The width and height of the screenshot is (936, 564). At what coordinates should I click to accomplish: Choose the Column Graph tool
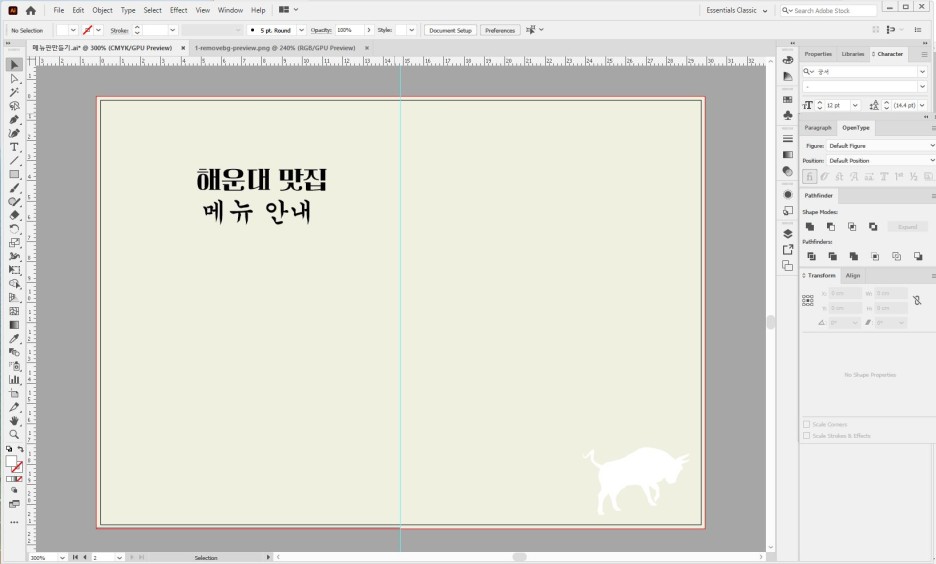[x=14, y=380]
